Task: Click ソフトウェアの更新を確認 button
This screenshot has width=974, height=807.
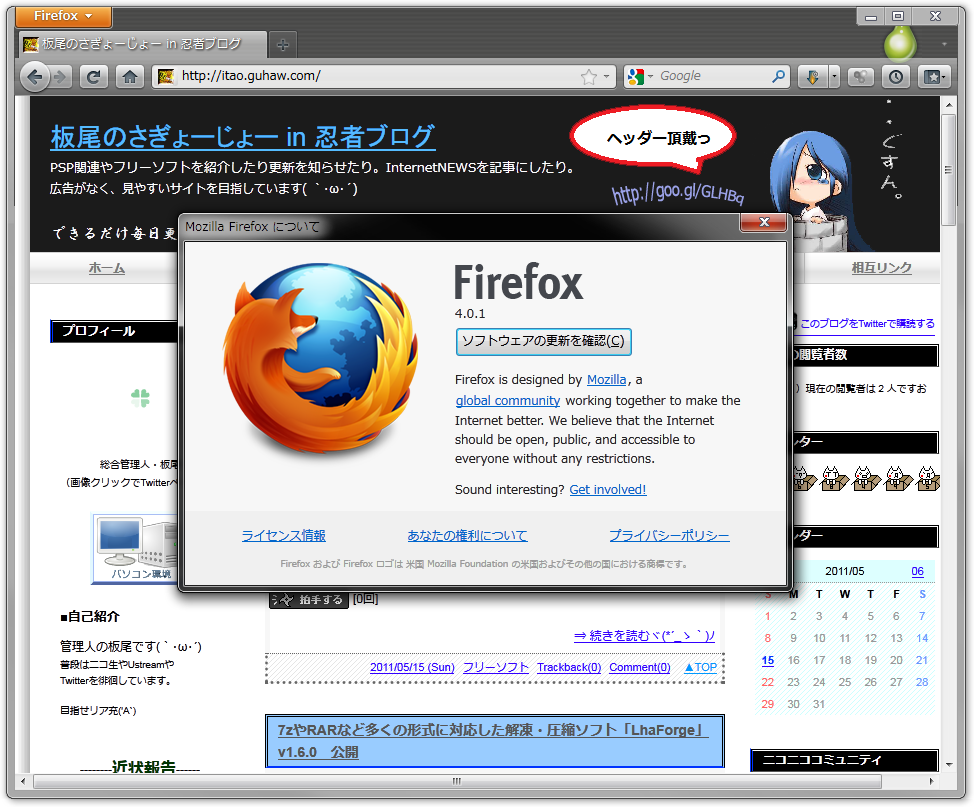Action: tap(544, 342)
